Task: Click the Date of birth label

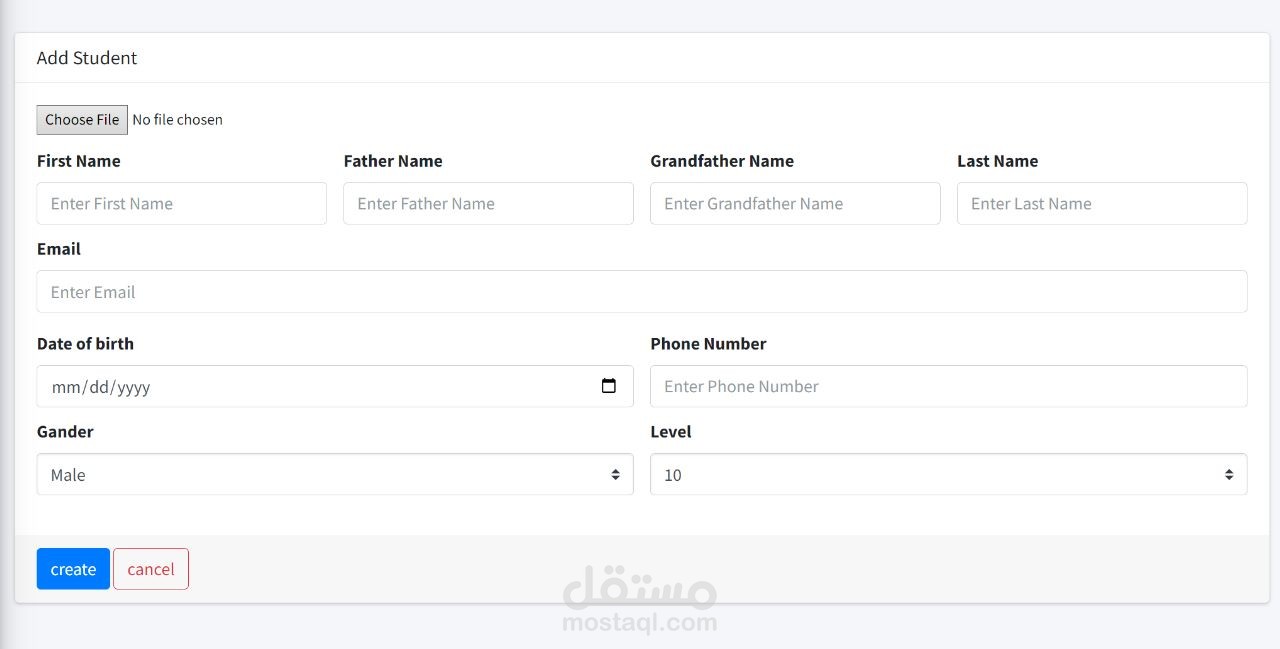Action: (x=85, y=344)
